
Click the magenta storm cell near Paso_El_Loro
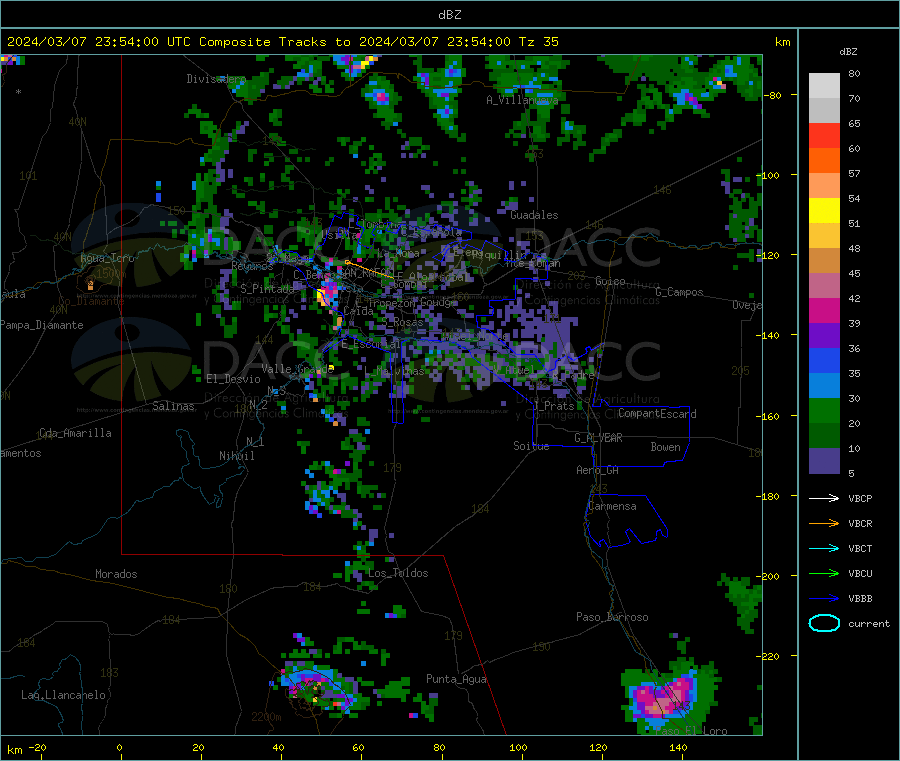tap(665, 696)
